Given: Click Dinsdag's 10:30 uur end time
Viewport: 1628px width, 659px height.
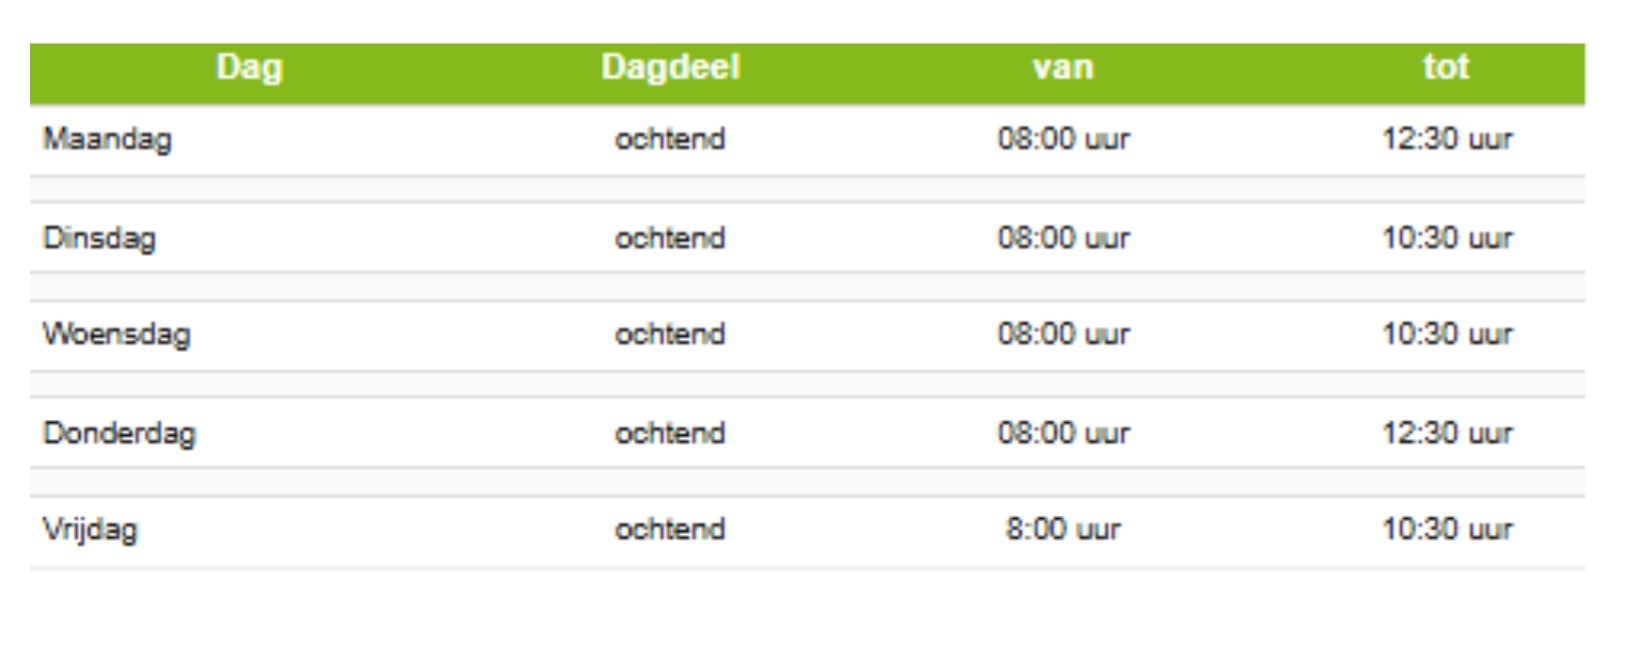Looking at the screenshot, I should (1446, 239).
